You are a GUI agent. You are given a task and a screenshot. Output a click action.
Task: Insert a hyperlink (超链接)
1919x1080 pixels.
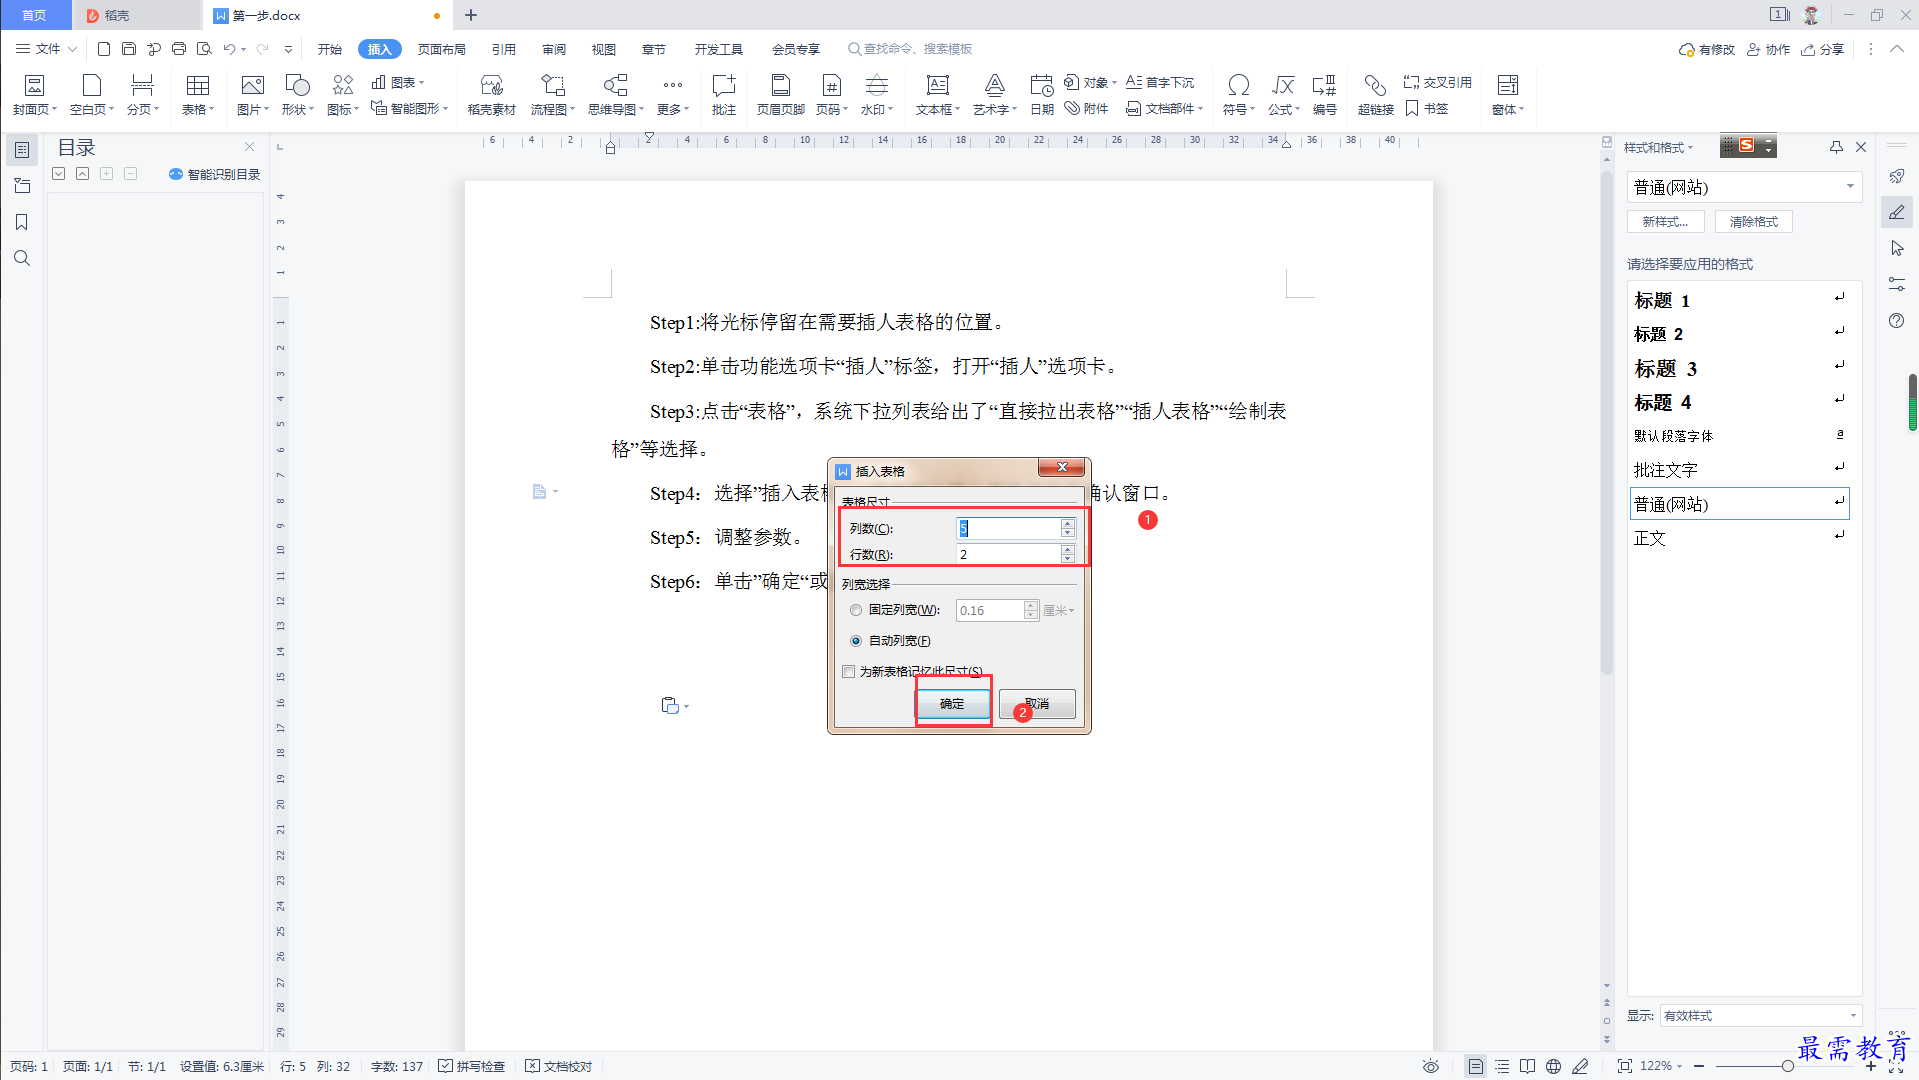1375,95
